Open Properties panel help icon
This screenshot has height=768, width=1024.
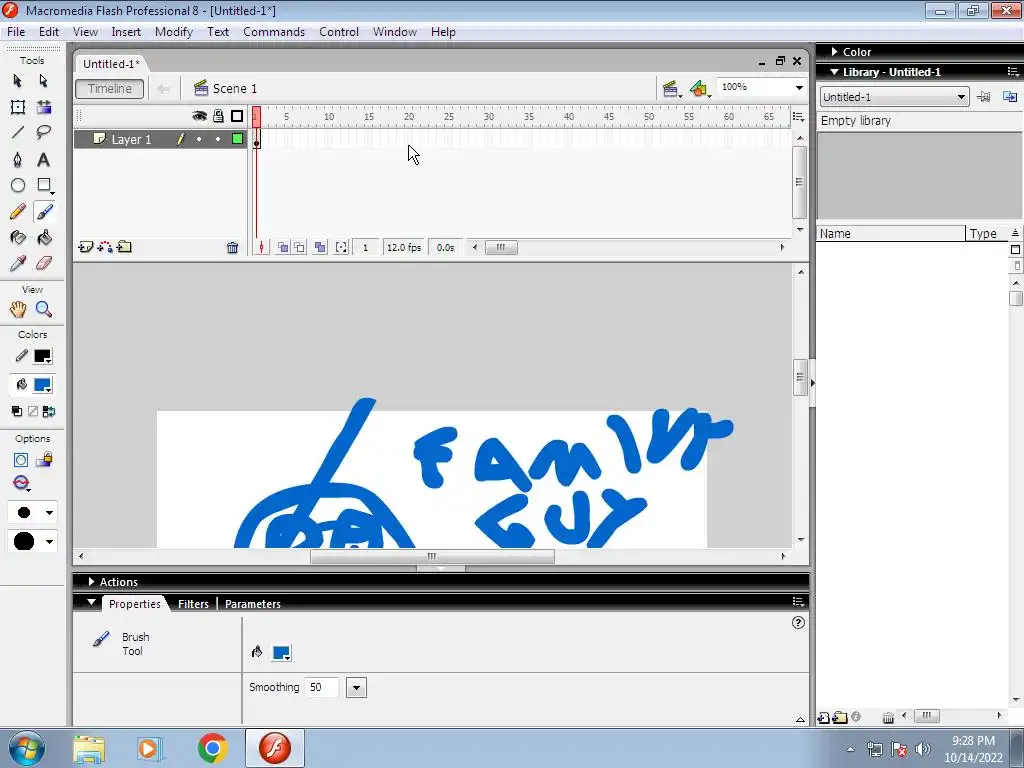[x=798, y=622]
